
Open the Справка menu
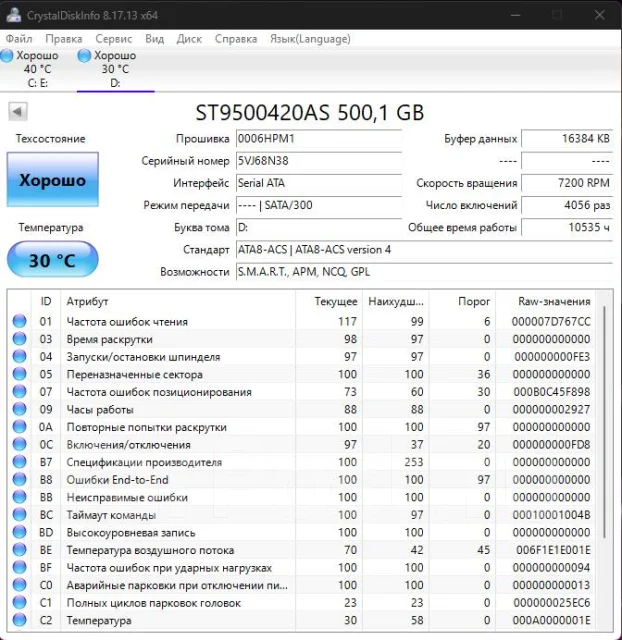click(236, 39)
